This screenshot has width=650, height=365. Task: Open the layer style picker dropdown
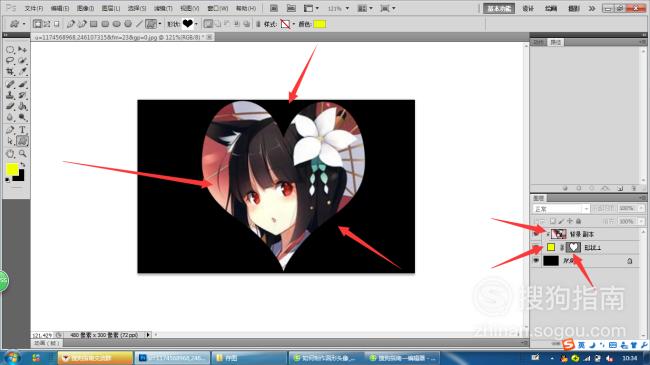293,24
